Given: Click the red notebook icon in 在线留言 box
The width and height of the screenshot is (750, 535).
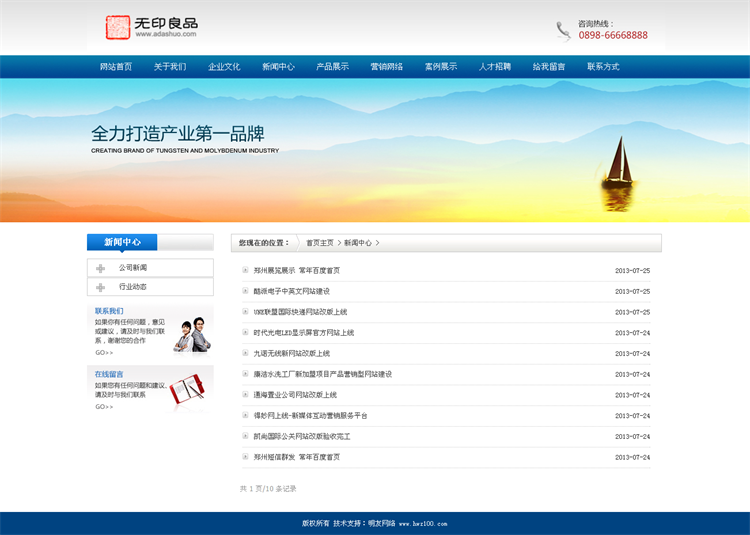Looking at the screenshot, I should 188,389.
